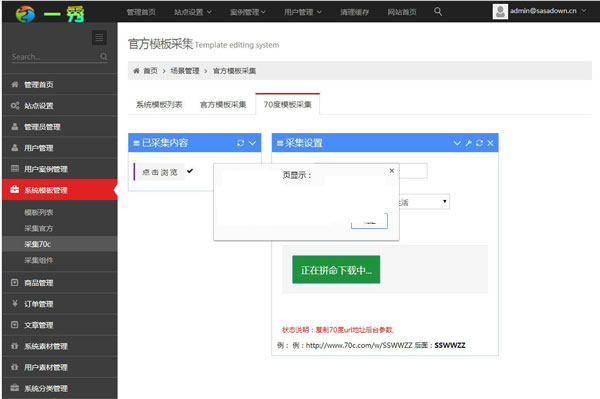Click the admin user avatar icon
This screenshot has height=399, width=600.
tap(500, 11)
